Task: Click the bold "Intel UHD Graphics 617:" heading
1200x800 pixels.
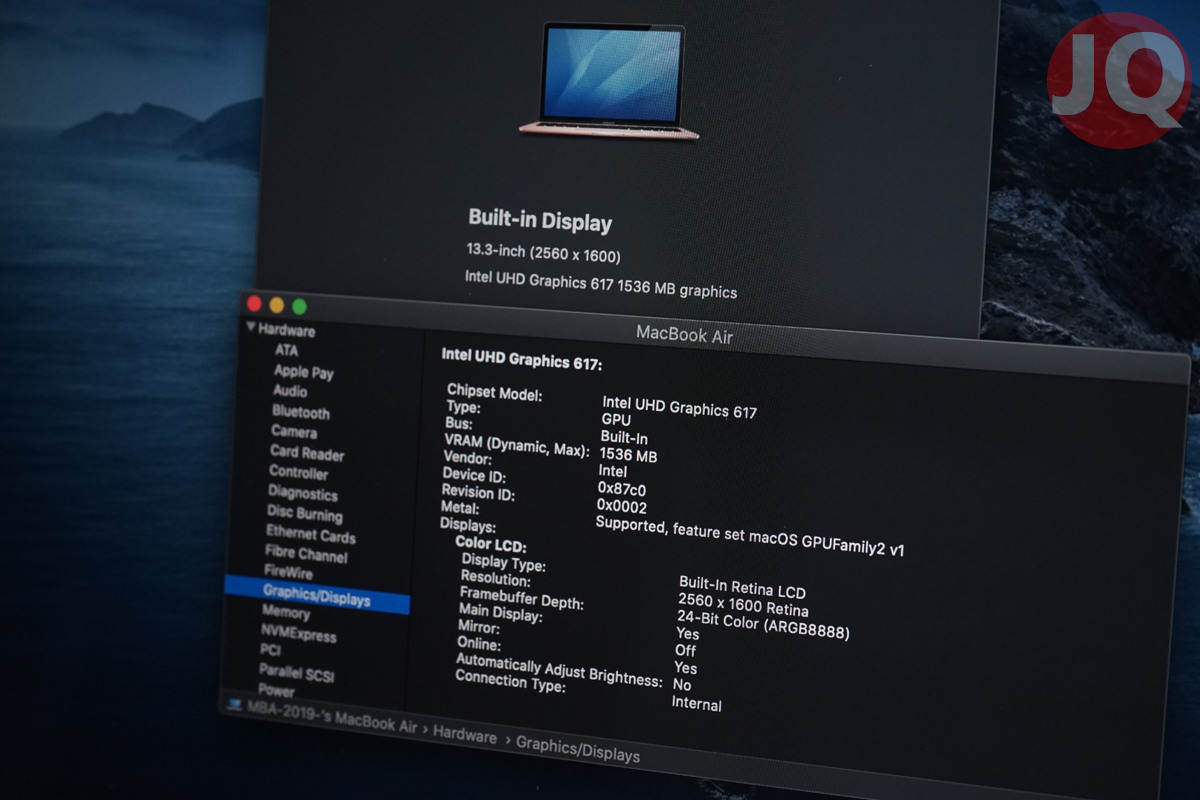Action: [521, 359]
